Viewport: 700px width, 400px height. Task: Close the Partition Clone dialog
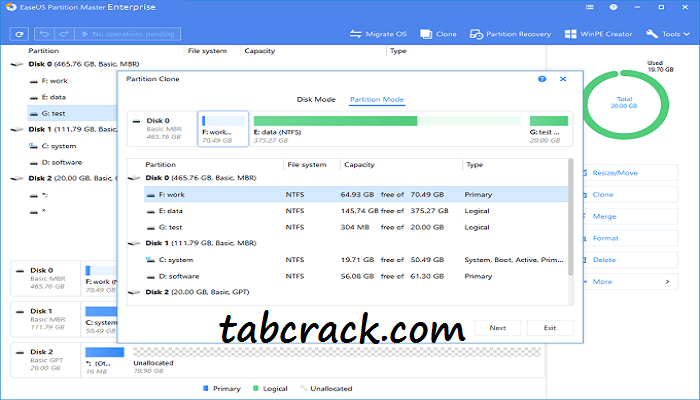point(563,79)
